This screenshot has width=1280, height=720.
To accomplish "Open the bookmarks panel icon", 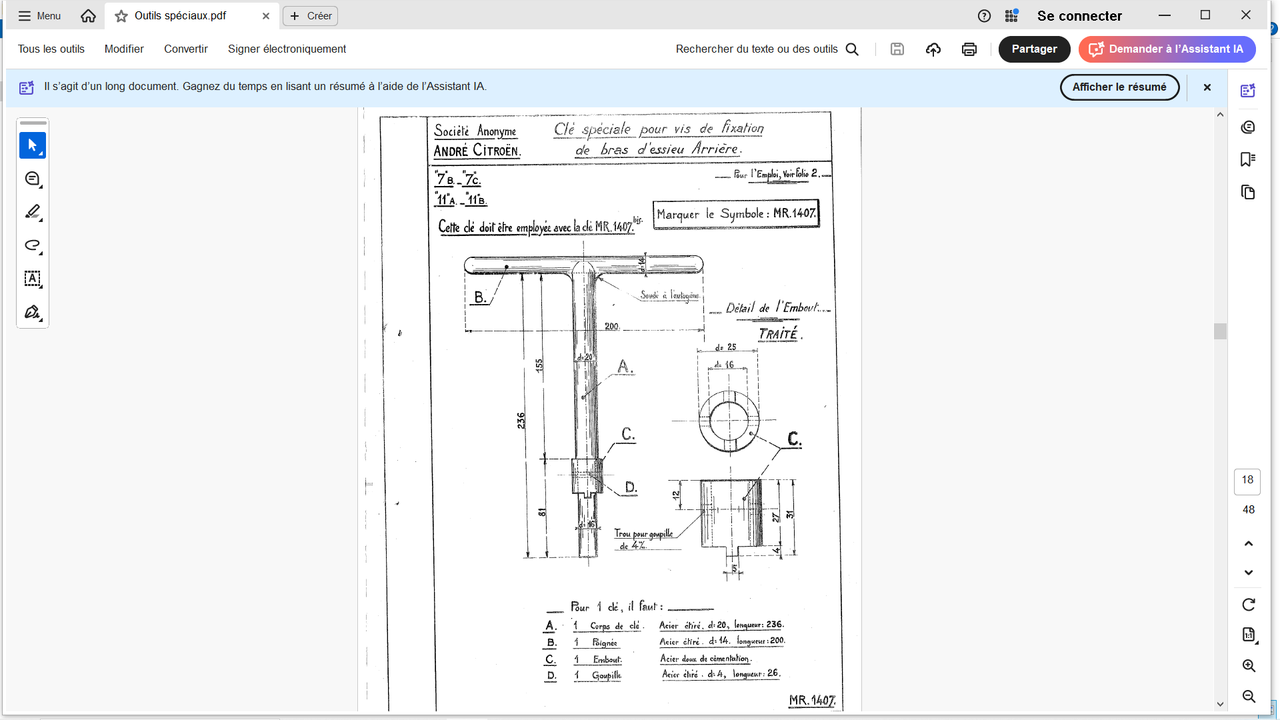I will 1248,159.
